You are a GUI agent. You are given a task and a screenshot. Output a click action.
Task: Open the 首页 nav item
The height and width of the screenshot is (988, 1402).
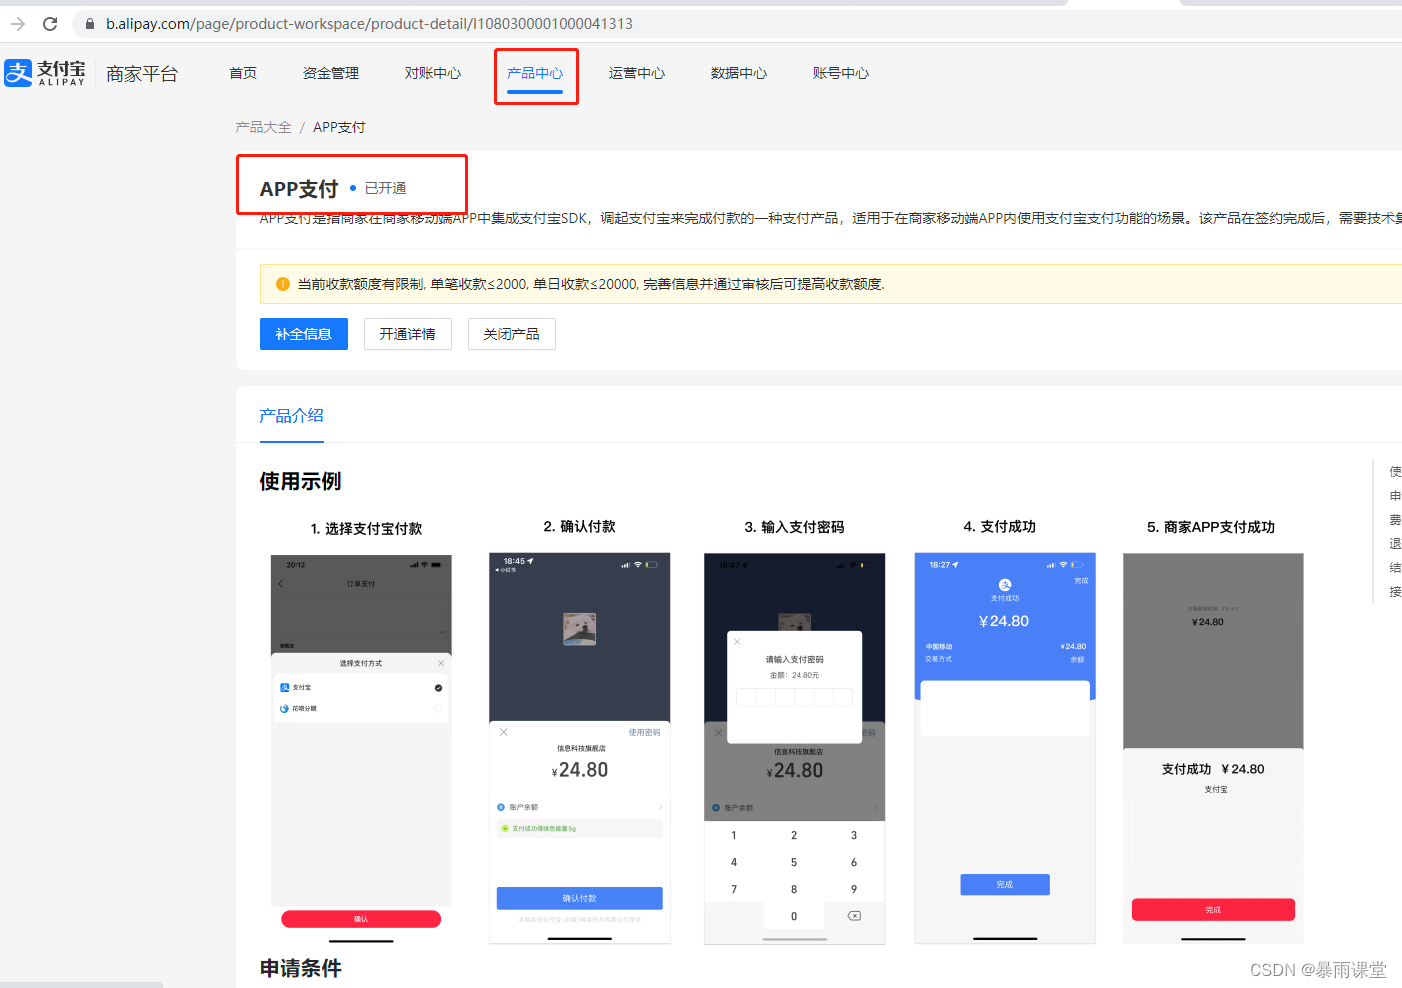(243, 73)
